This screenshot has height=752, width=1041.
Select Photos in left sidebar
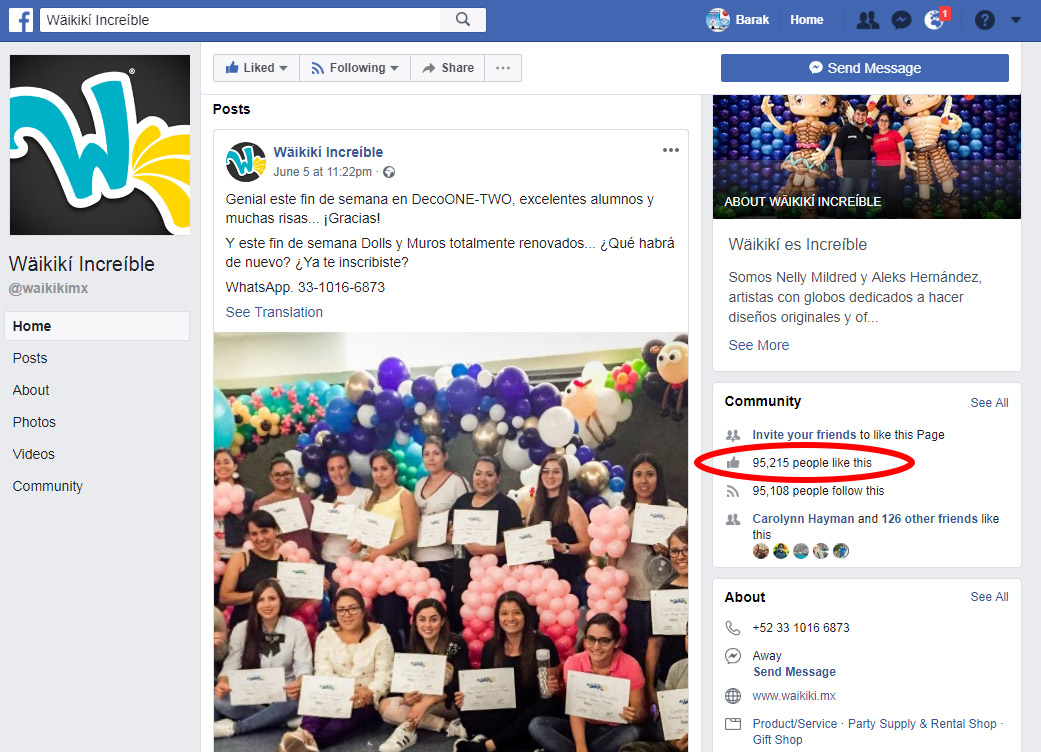(34, 422)
